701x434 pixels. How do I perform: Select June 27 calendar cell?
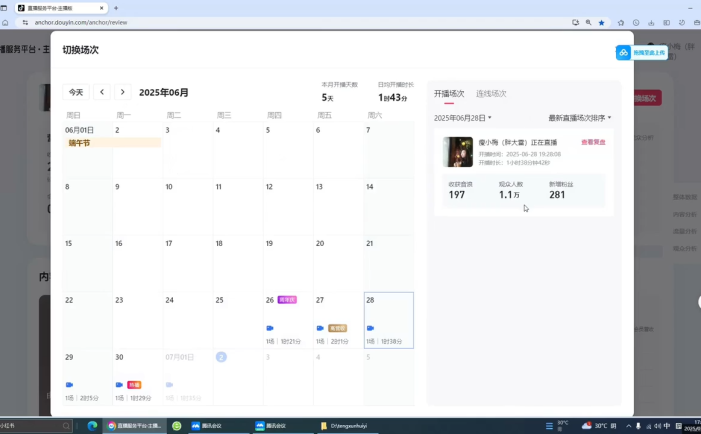coord(338,320)
